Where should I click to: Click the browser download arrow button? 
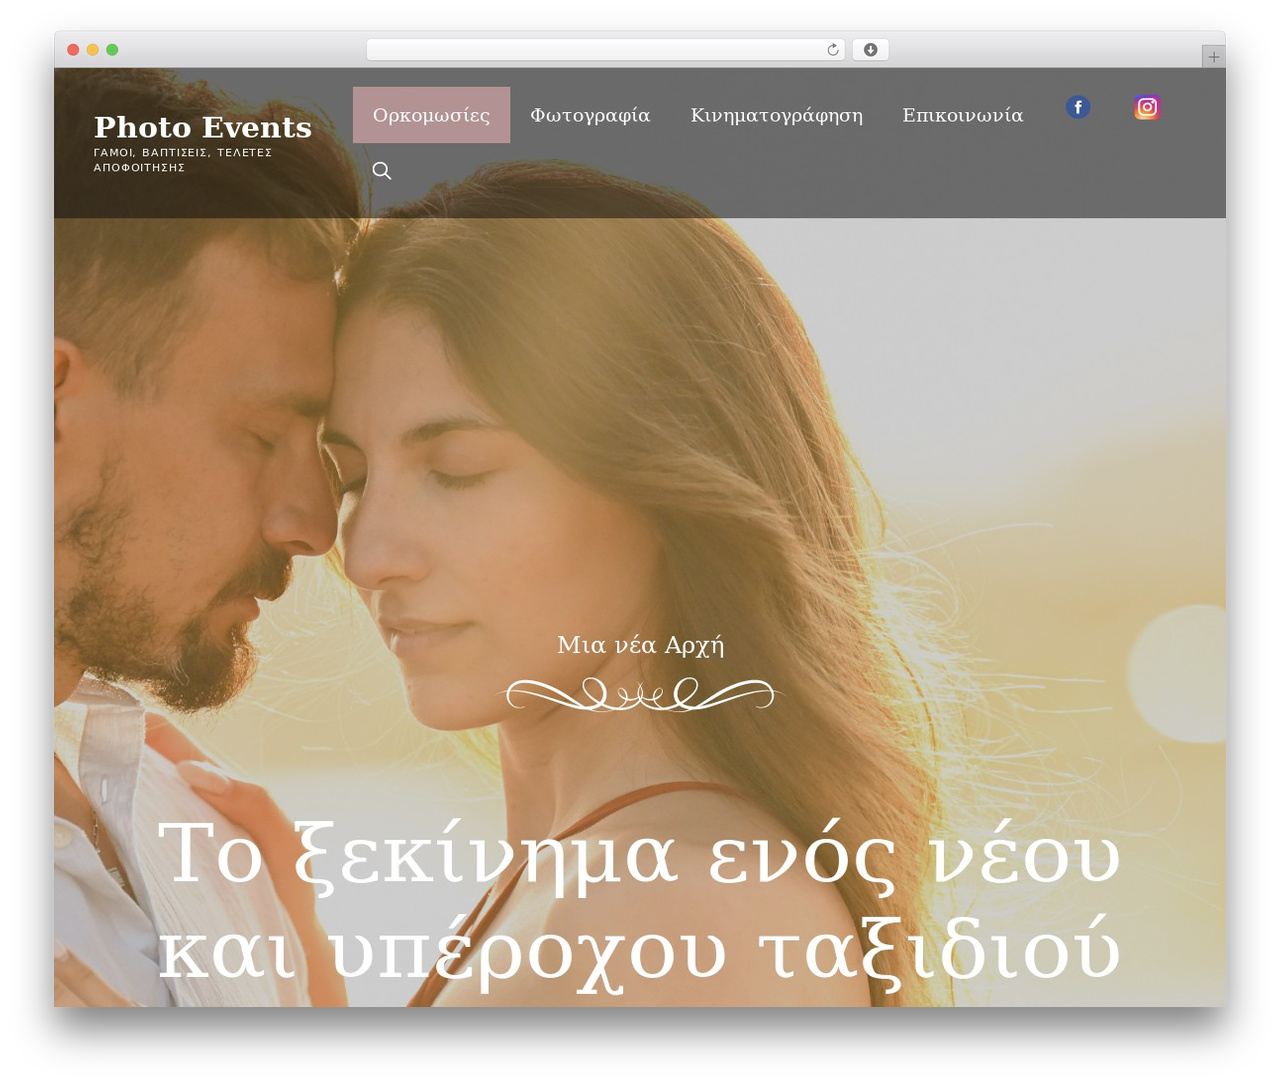[x=870, y=50]
